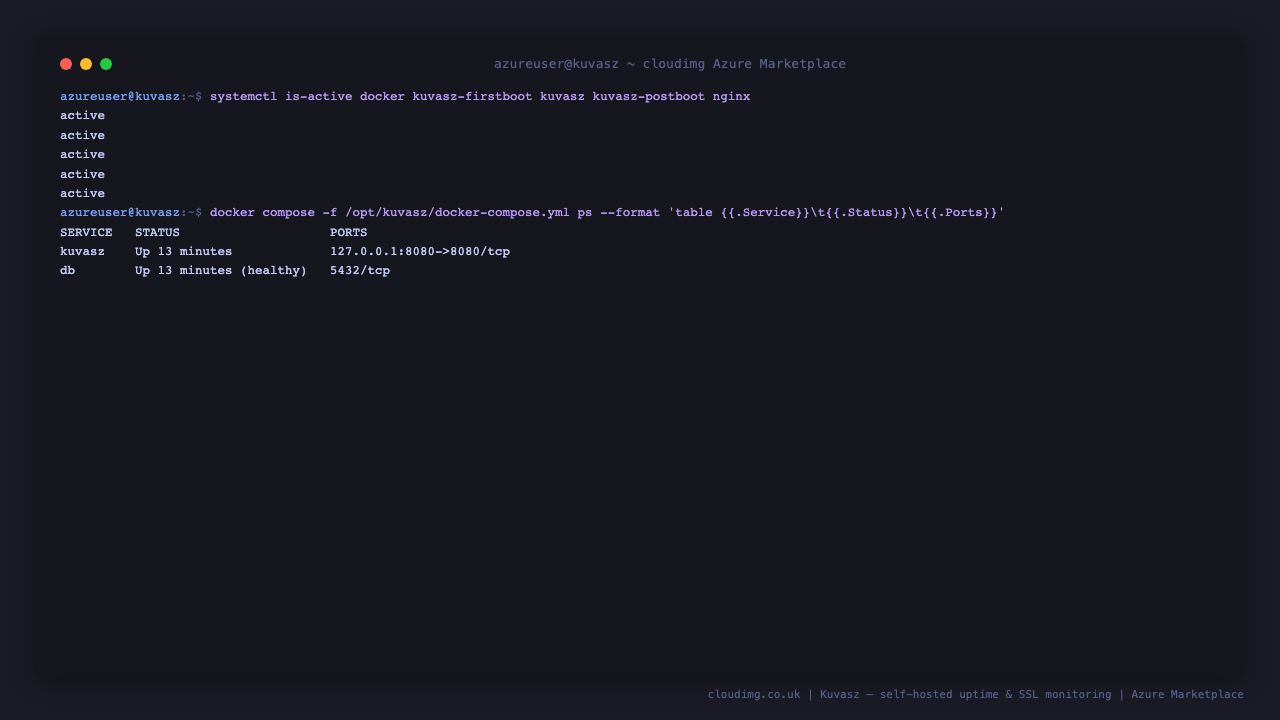This screenshot has width=1280, height=720.
Task: Click 'nginx' in the systemctl command
Action: click(731, 97)
